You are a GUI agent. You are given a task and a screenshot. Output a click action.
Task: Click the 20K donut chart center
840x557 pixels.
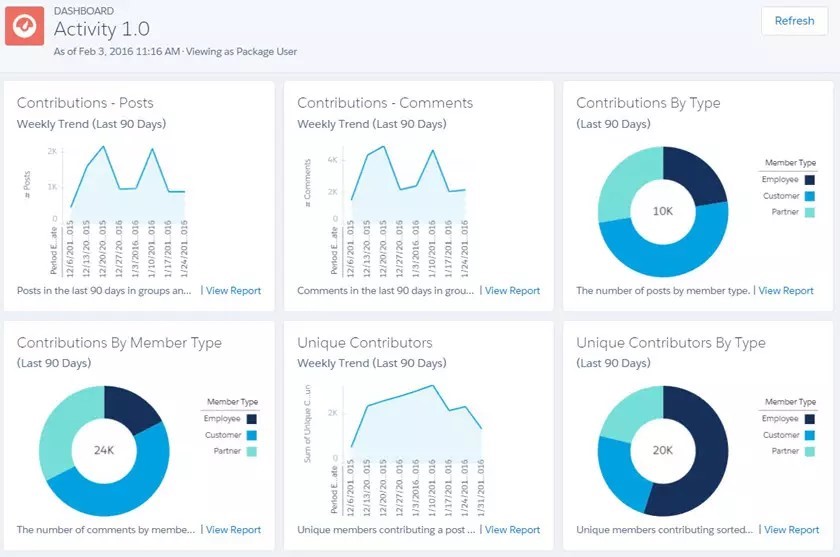[x=662, y=450]
